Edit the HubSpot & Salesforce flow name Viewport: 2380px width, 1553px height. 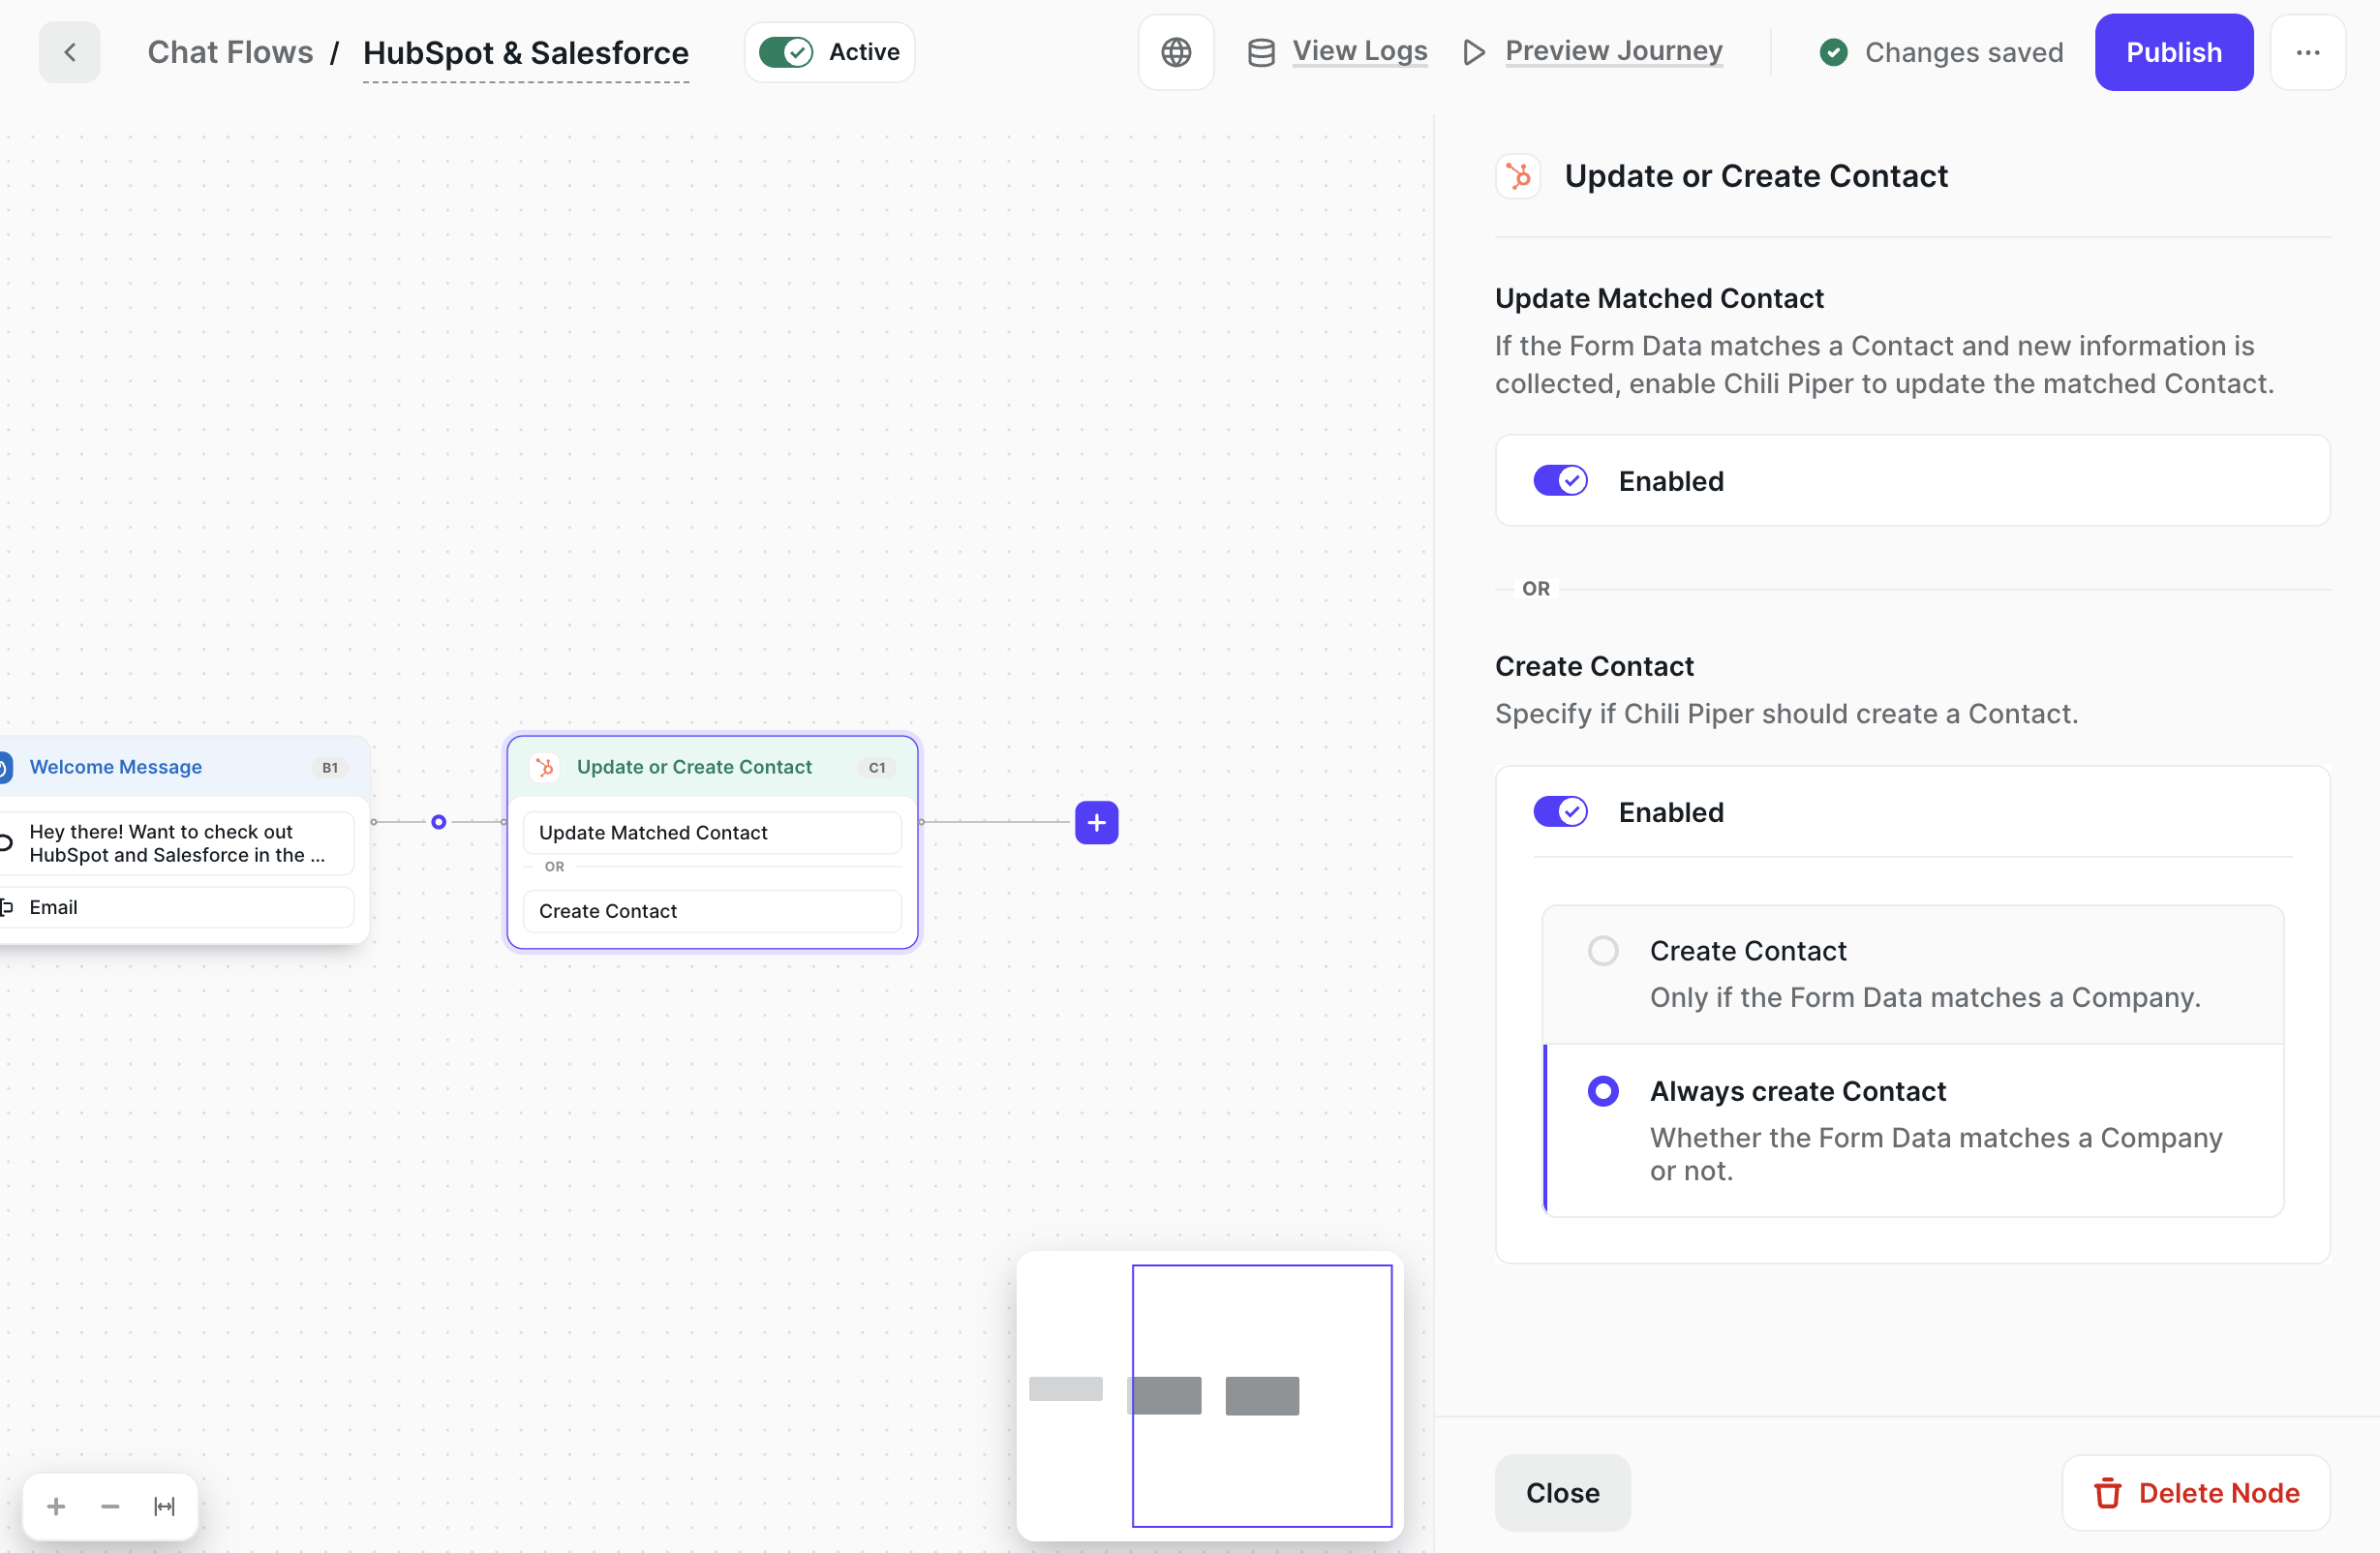(x=526, y=52)
